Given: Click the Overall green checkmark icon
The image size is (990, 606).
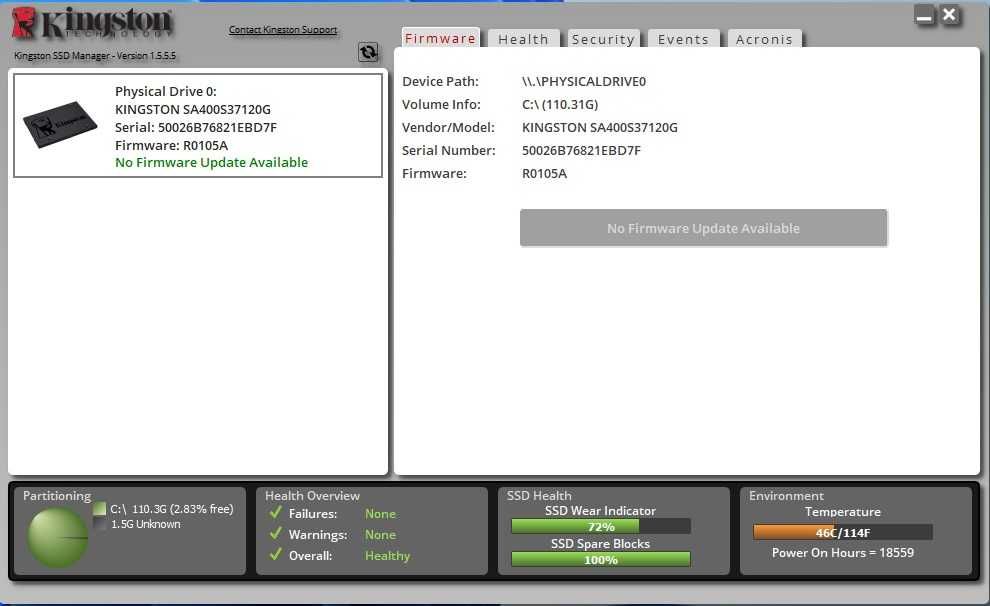Looking at the screenshot, I should [x=275, y=554].
